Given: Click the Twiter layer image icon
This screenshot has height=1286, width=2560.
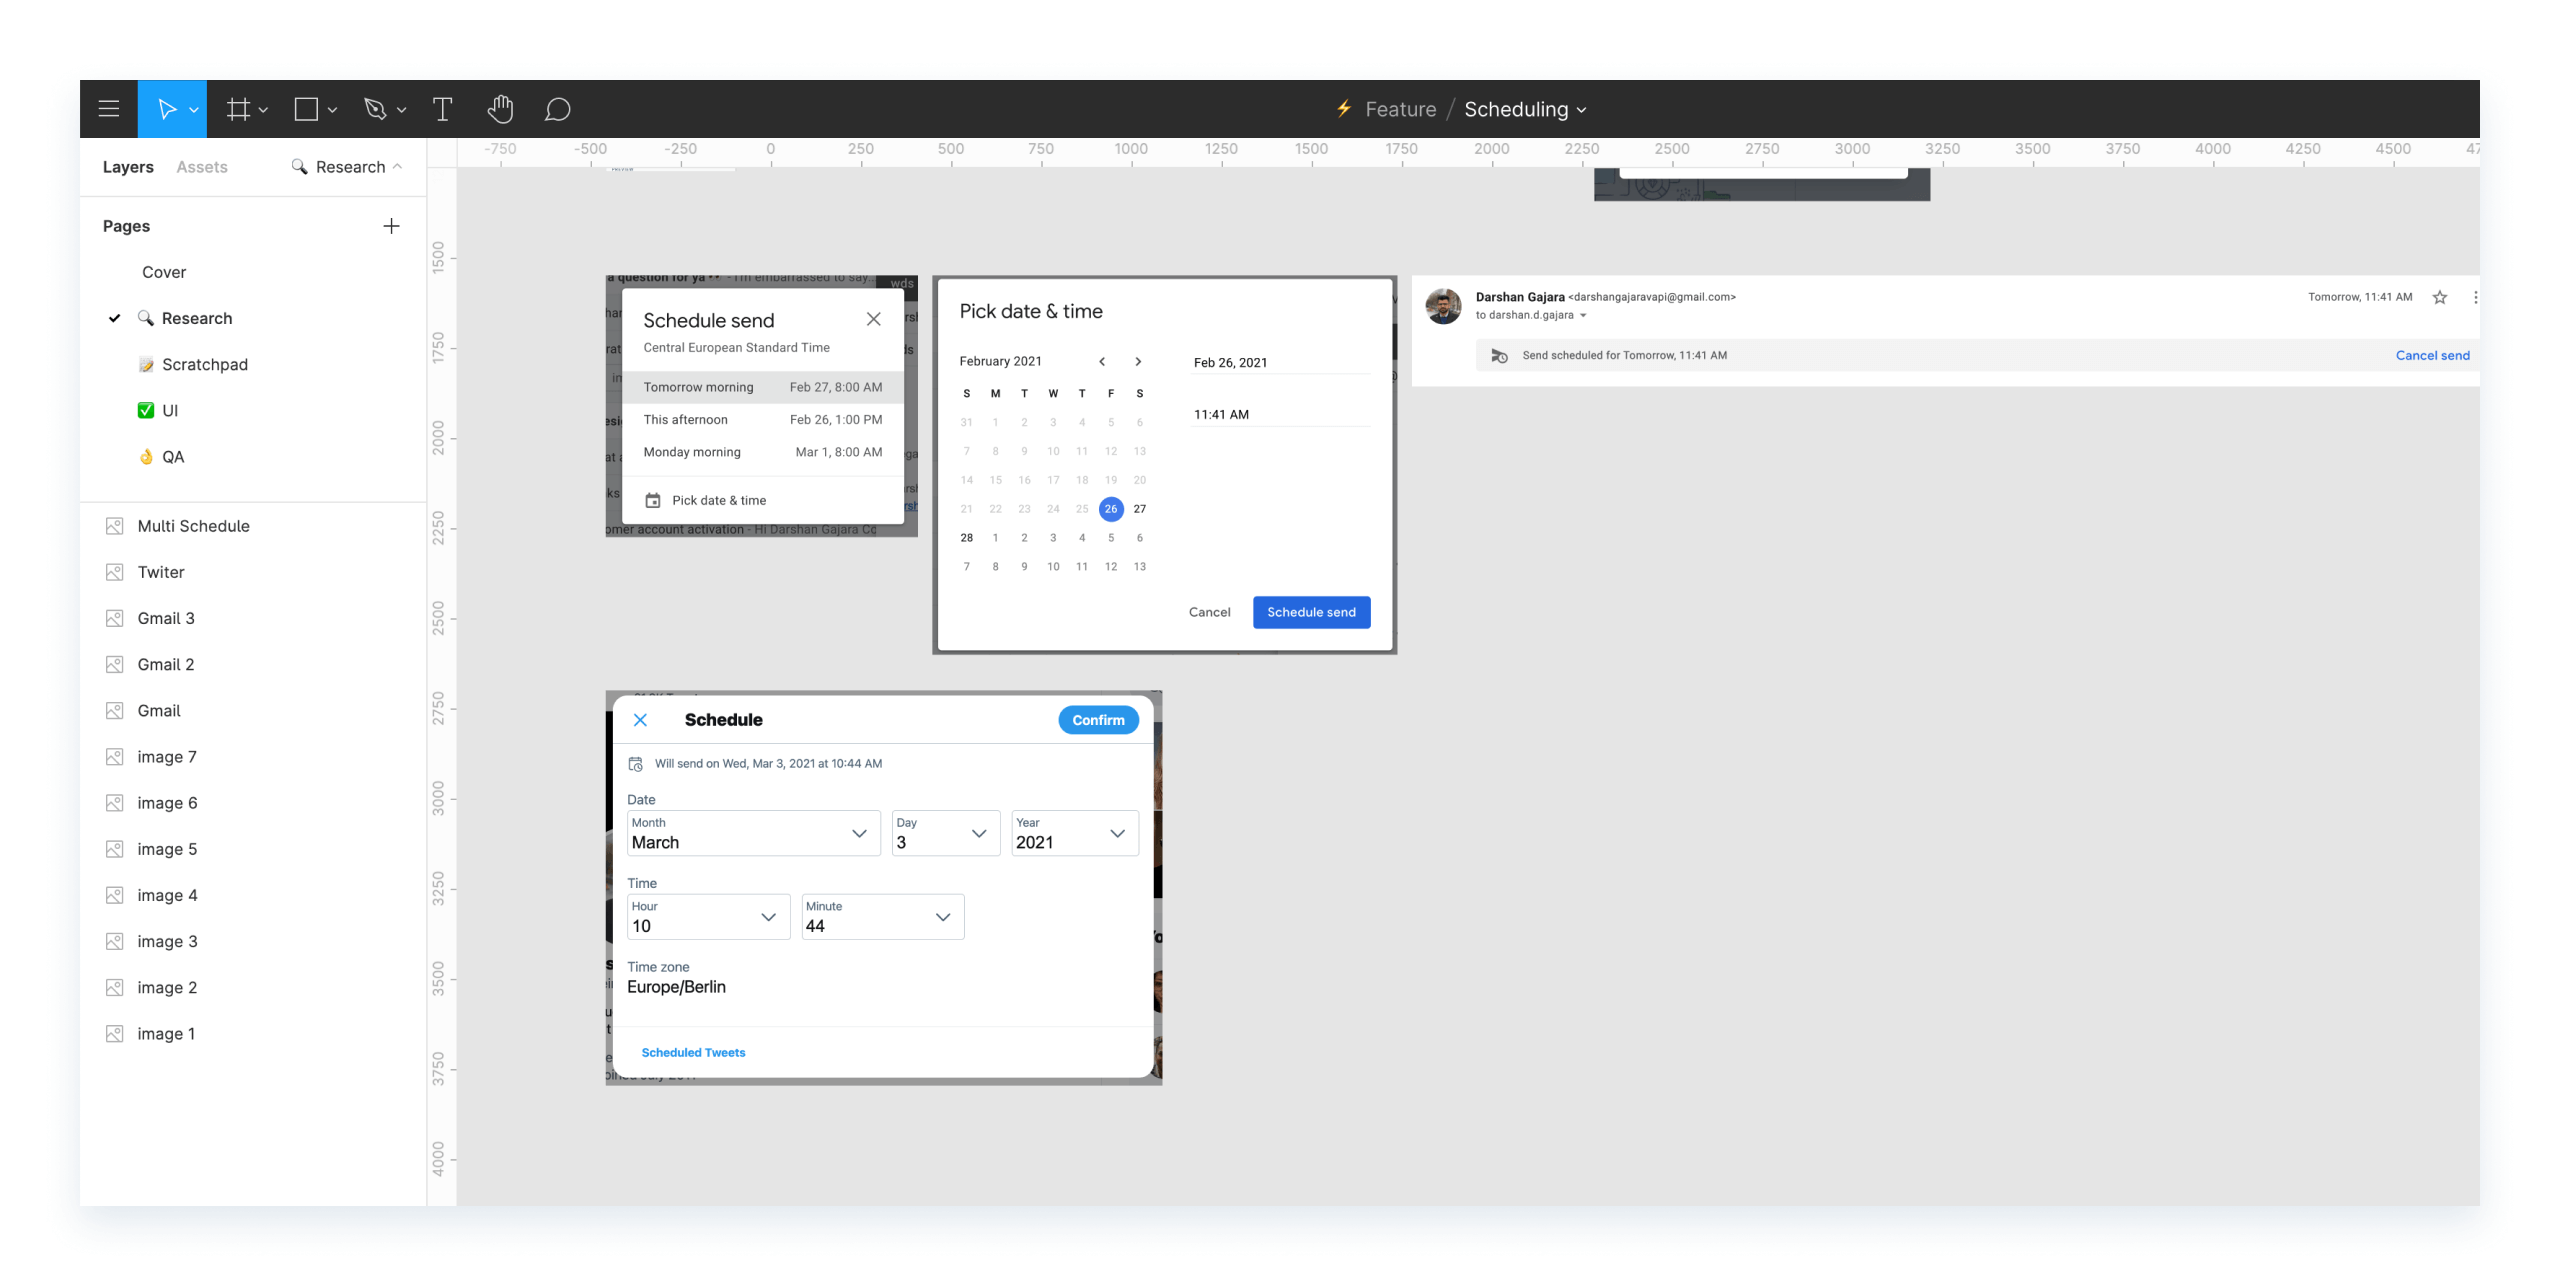Looking at the screenshot, I should point(114,572).
